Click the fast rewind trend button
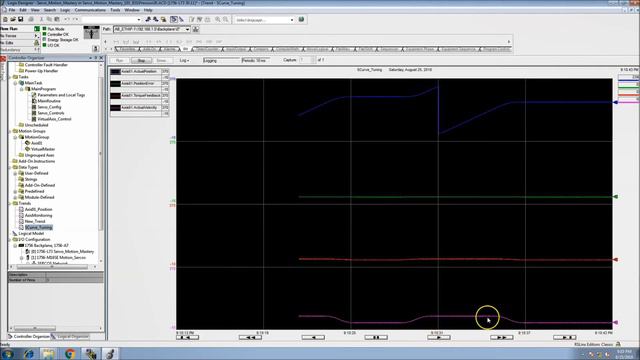 click(250, 338)
